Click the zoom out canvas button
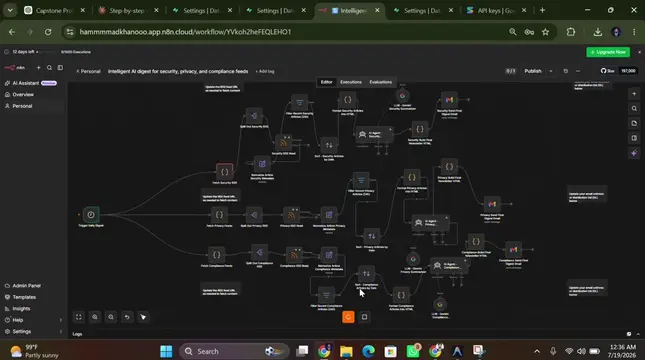The image size is (645, 360). point(111,317)
